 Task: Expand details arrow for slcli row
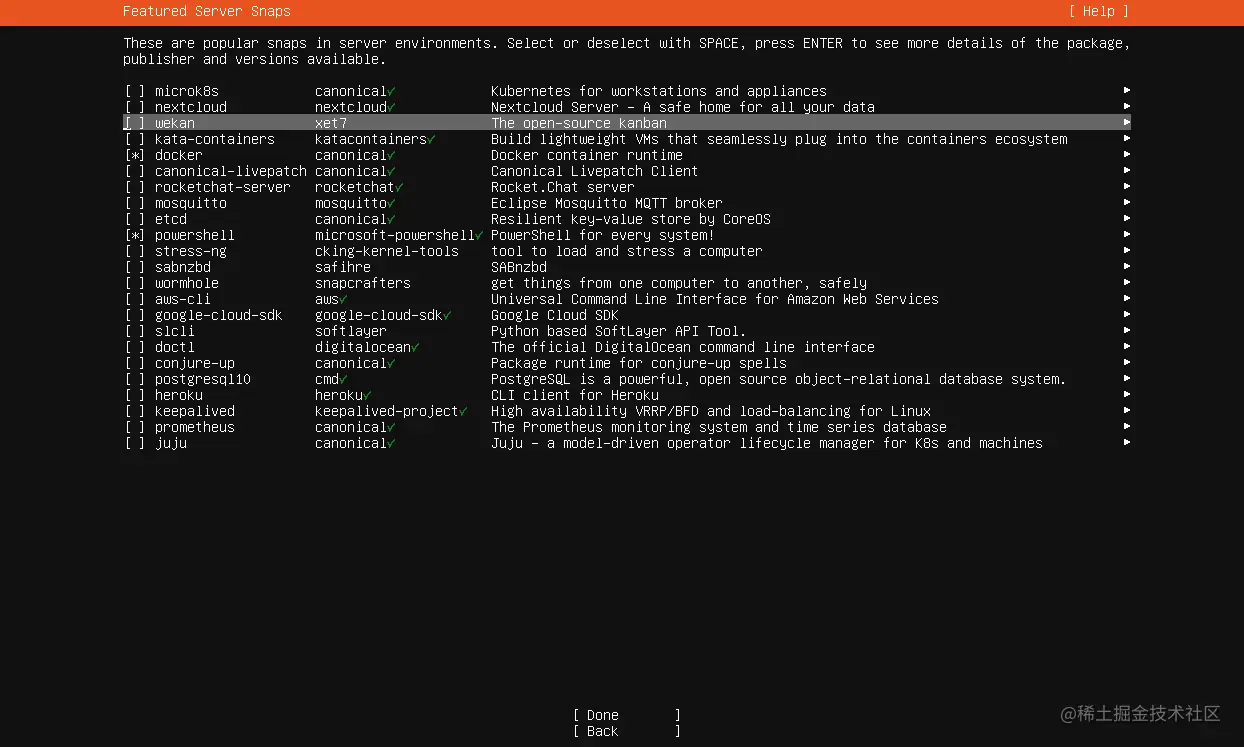pos(1127,331)
